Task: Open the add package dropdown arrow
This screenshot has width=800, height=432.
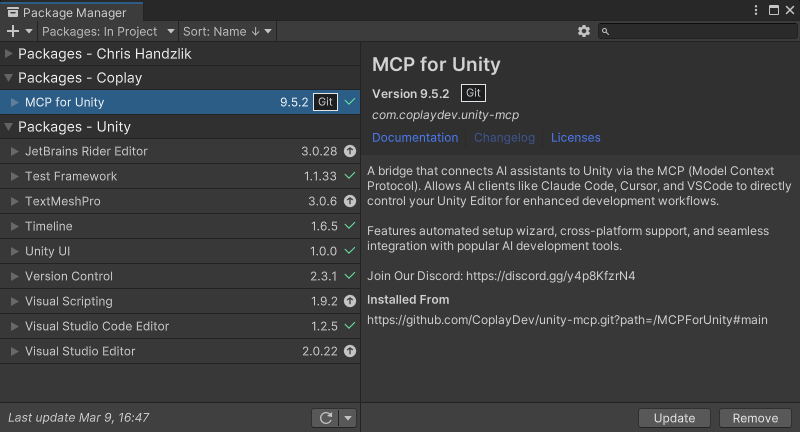Action: pyautogui.click(x=29, y=31)
